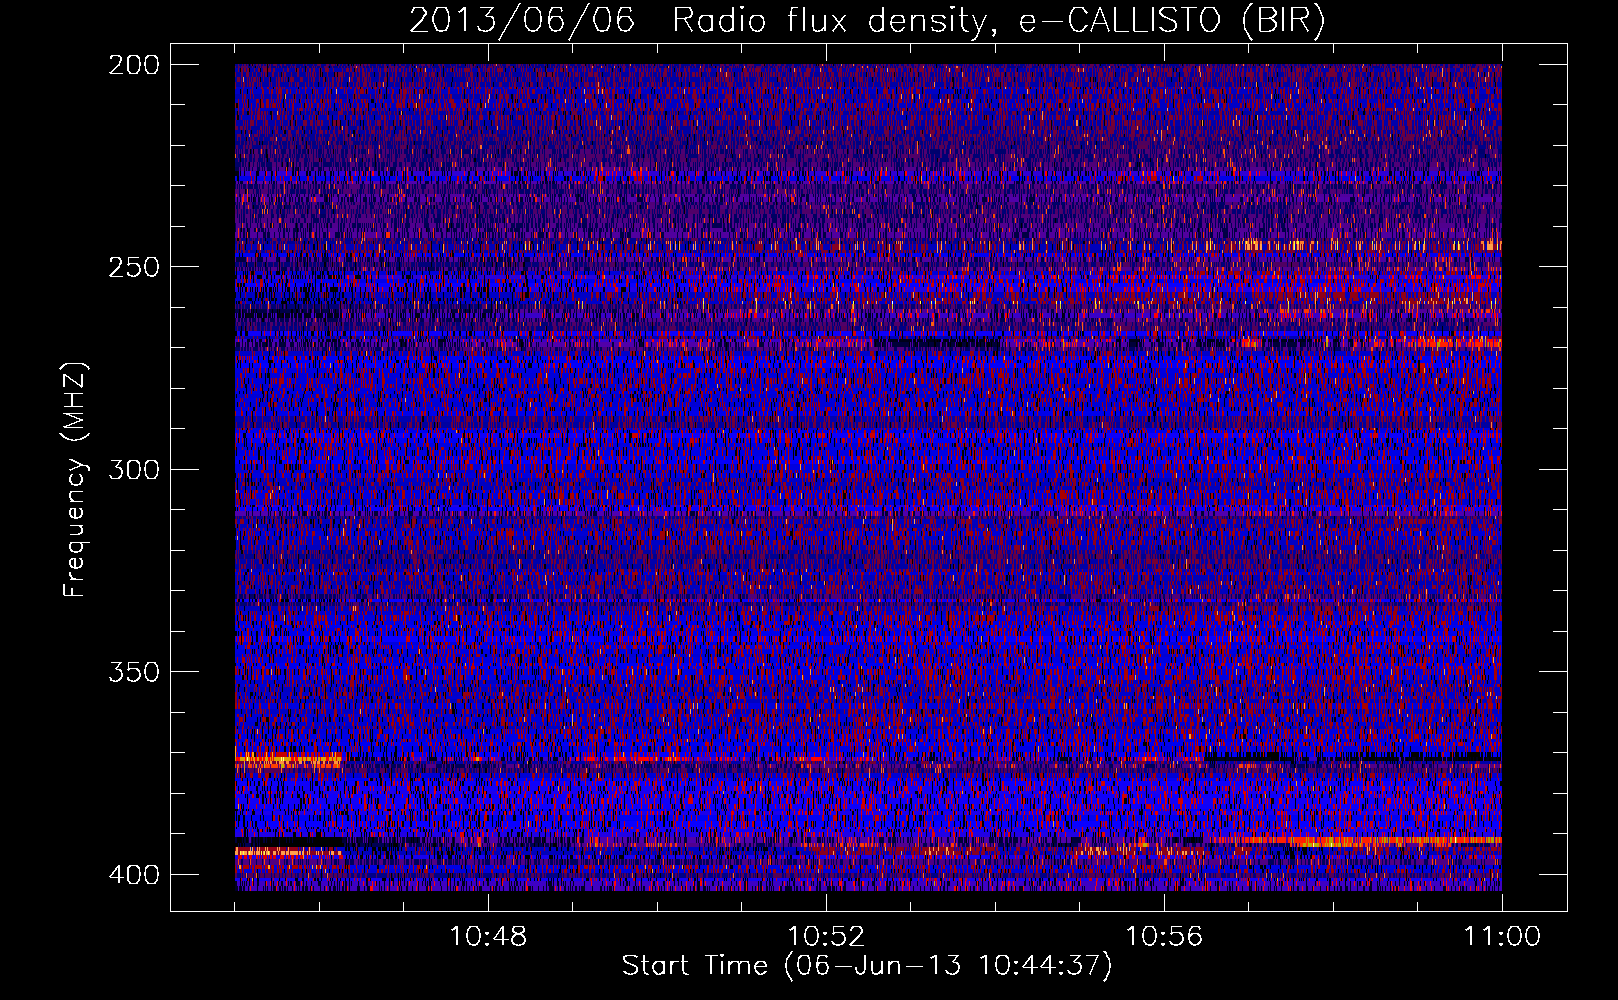Screen dimensions: 1618x1000
Task: Click the 10:48 time axis label
Action: (488, 936)
